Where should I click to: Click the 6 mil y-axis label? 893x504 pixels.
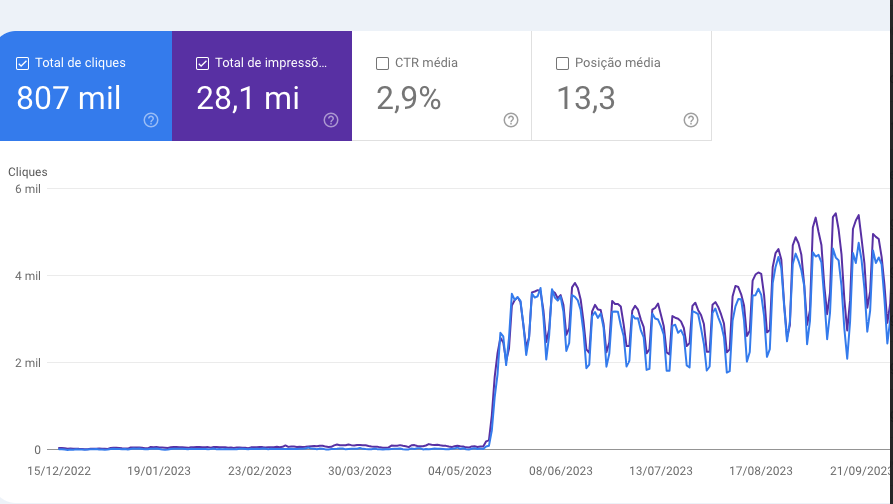pyautogui.click(x=26, y=189)
